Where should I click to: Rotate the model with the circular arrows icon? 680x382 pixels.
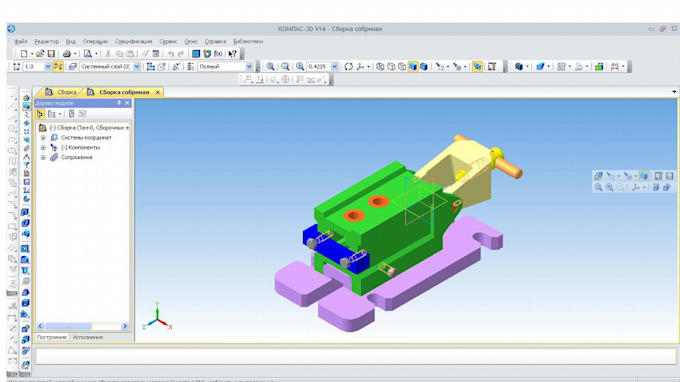[x=349, y=66]
